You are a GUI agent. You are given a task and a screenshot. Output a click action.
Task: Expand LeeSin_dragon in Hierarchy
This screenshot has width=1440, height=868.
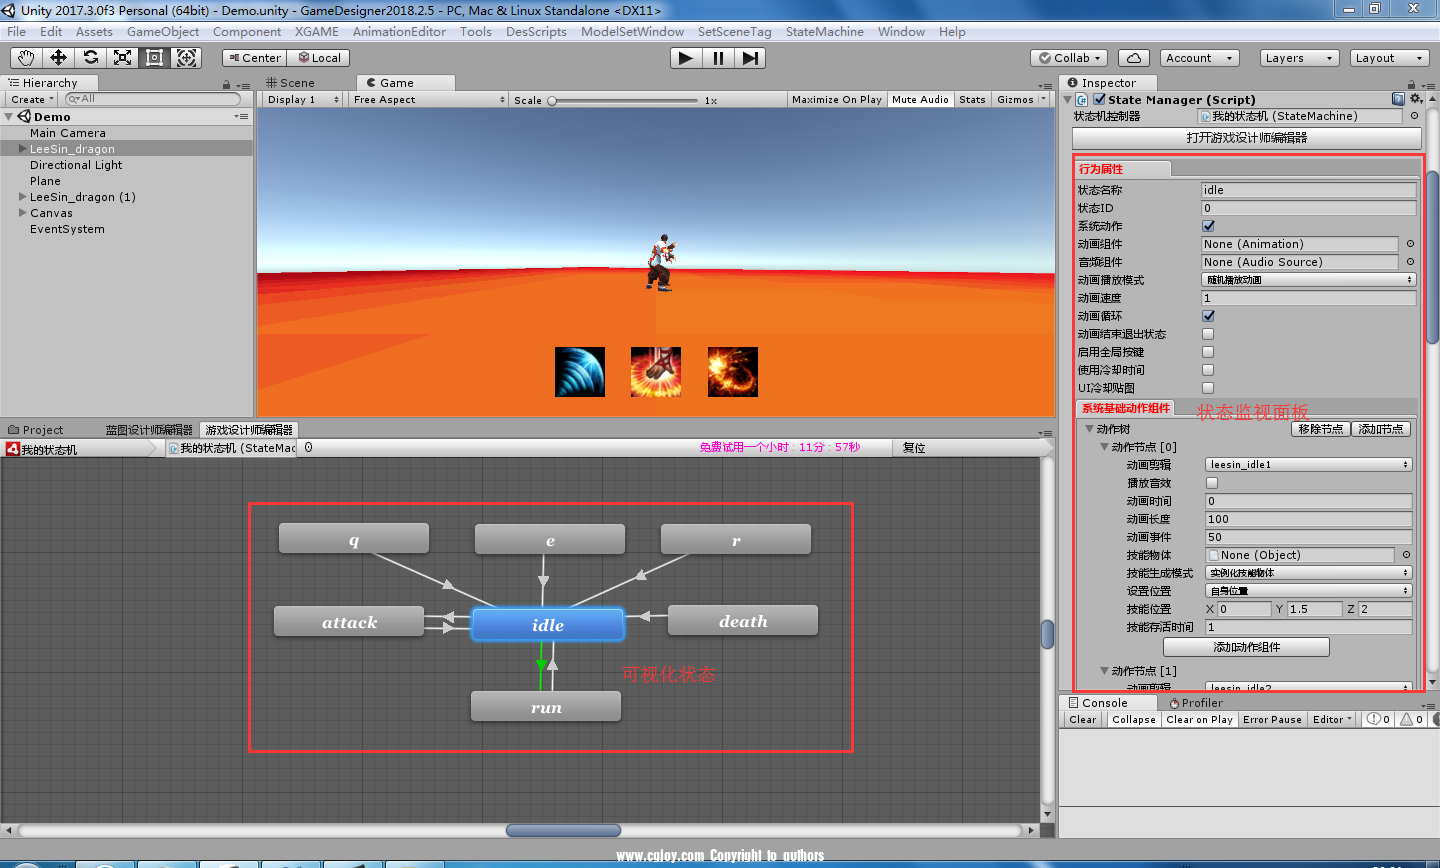(23, 149)
